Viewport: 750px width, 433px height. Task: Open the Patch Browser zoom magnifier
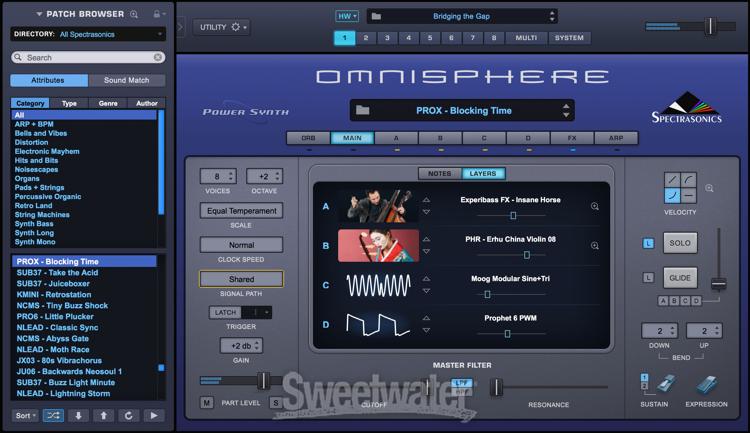(x=134, y=14)
